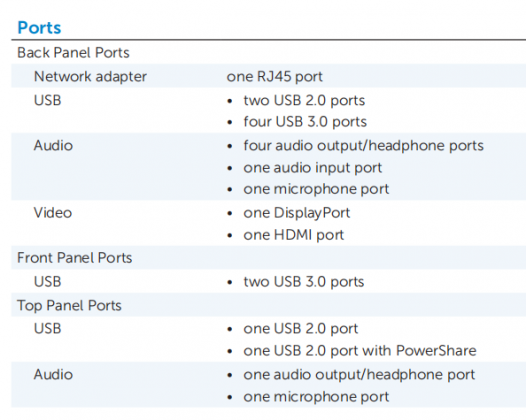Click the Ports section heading
Viewport: 526px width, 420px height.
click(39, 28)
